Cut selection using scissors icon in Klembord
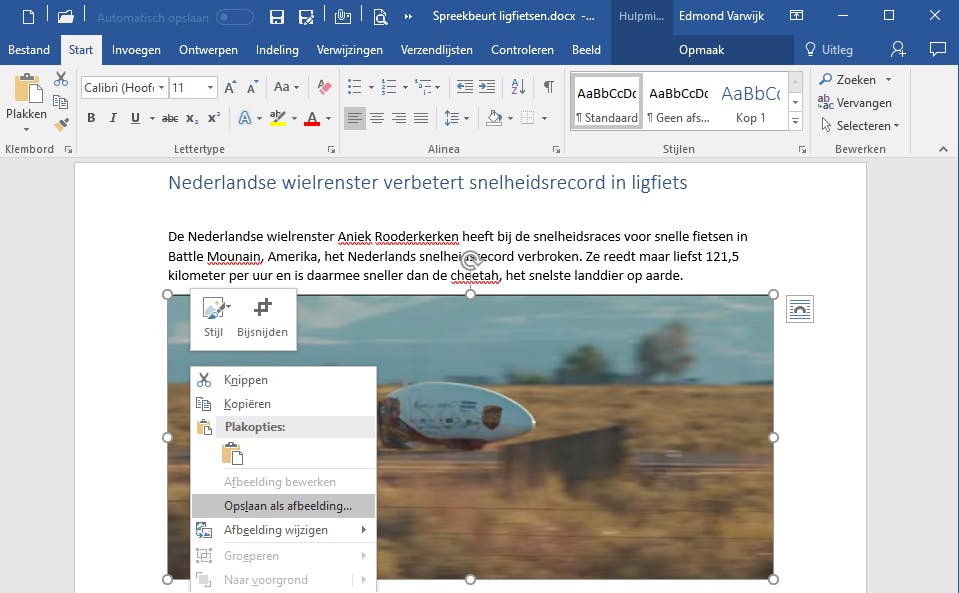This screenshot has height=593, width=959. click(x=61, y=79)
